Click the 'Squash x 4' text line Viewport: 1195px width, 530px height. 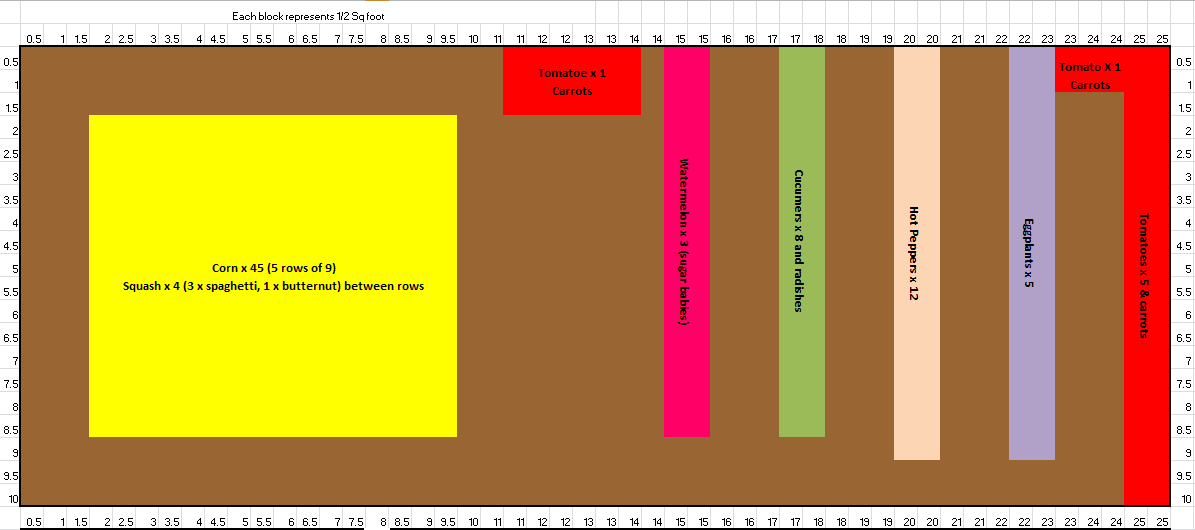pos(272,286)
